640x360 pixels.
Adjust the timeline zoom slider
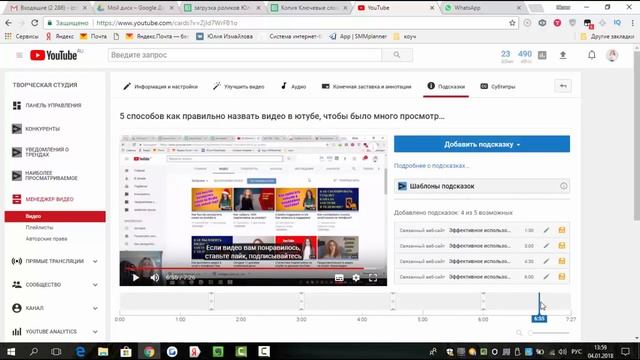point(549,333)
